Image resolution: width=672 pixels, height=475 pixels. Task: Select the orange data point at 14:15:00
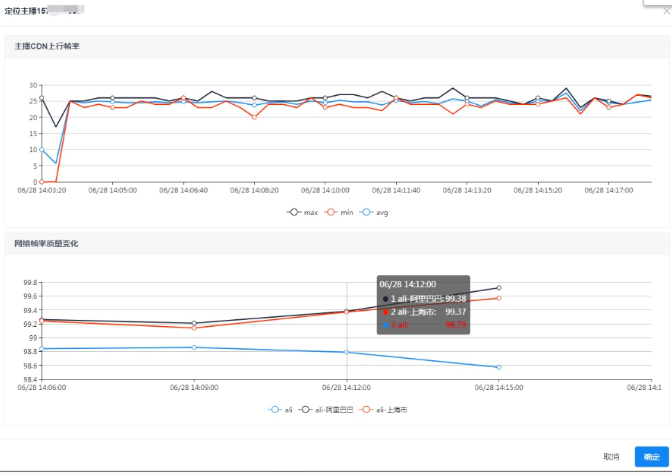[x=499, y=298]
